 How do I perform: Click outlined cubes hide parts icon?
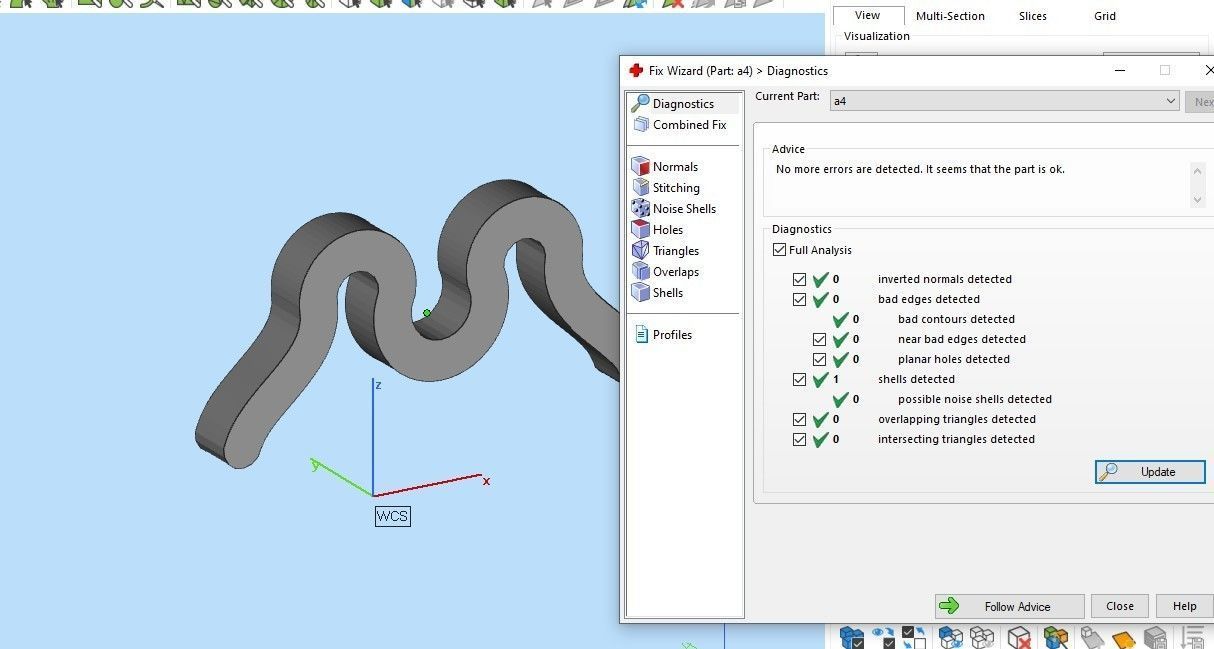[982, 637]
